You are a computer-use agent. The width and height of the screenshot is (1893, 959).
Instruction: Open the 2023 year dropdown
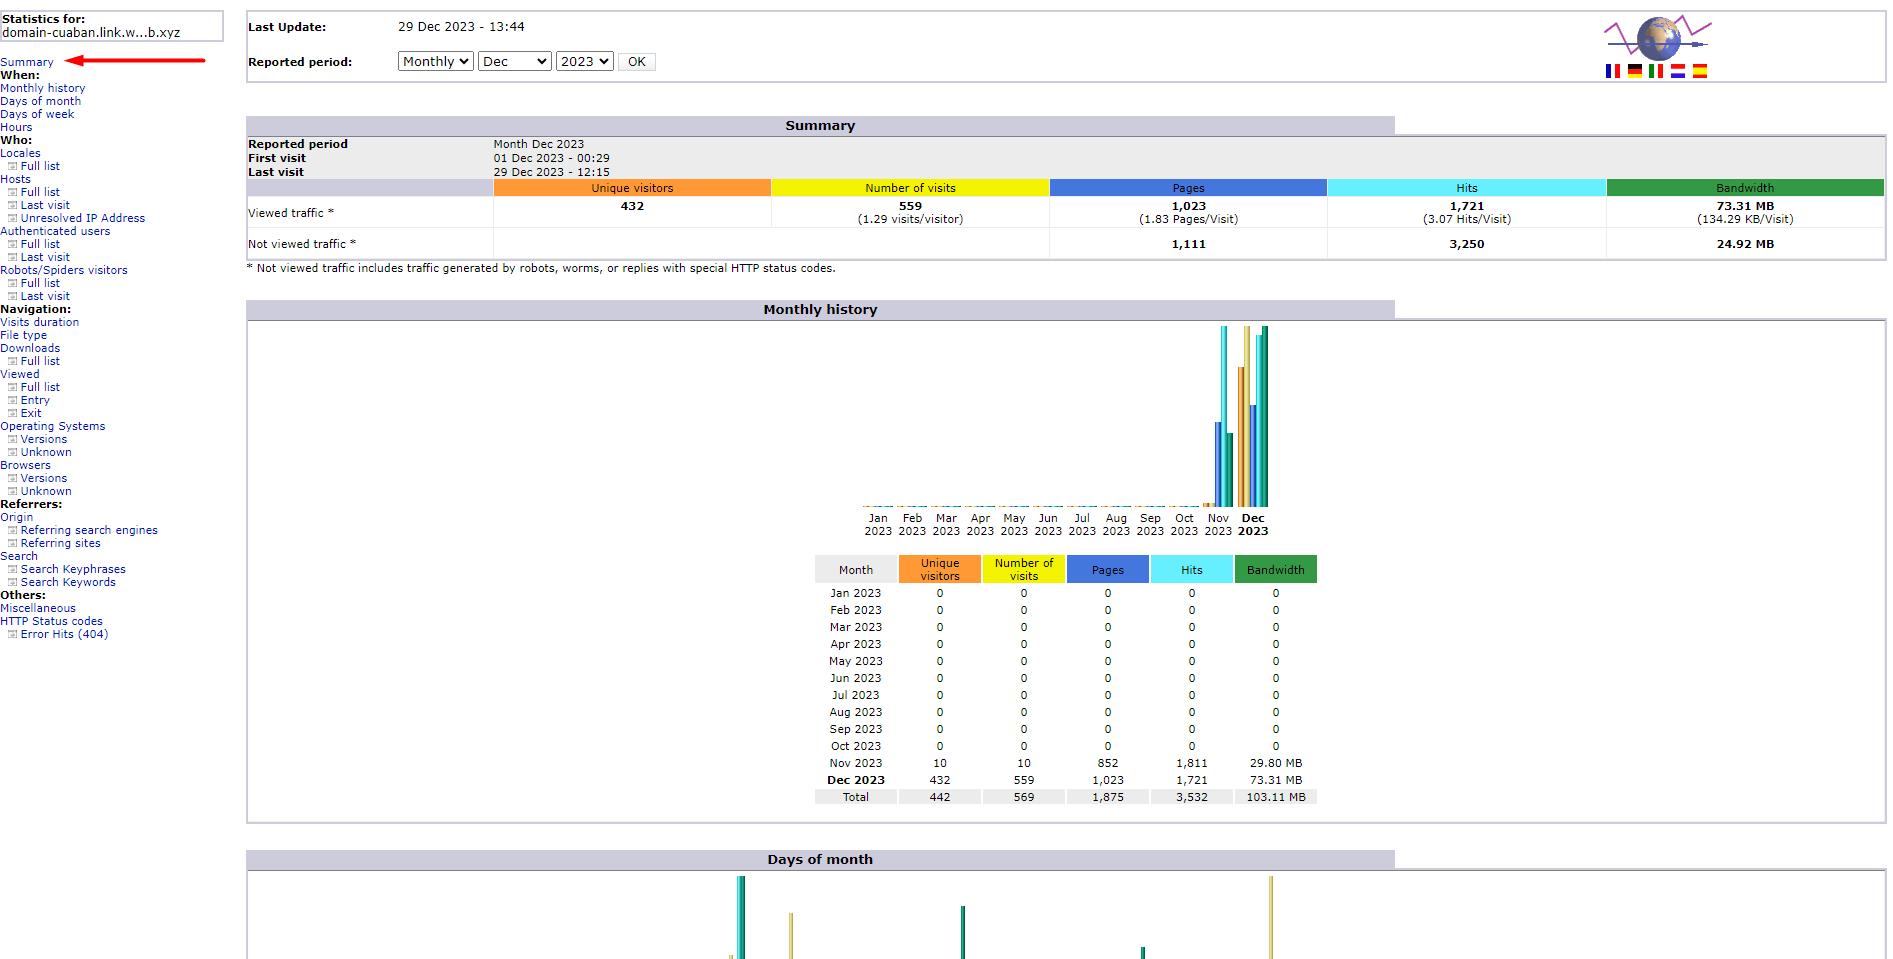[585, 62]
